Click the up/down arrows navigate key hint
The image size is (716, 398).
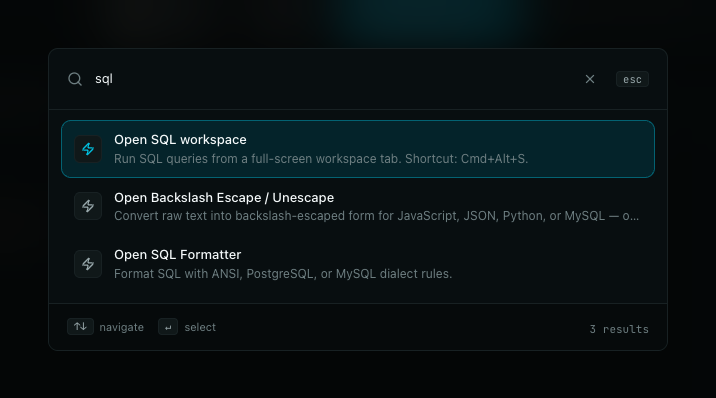(x=80, y=326)
